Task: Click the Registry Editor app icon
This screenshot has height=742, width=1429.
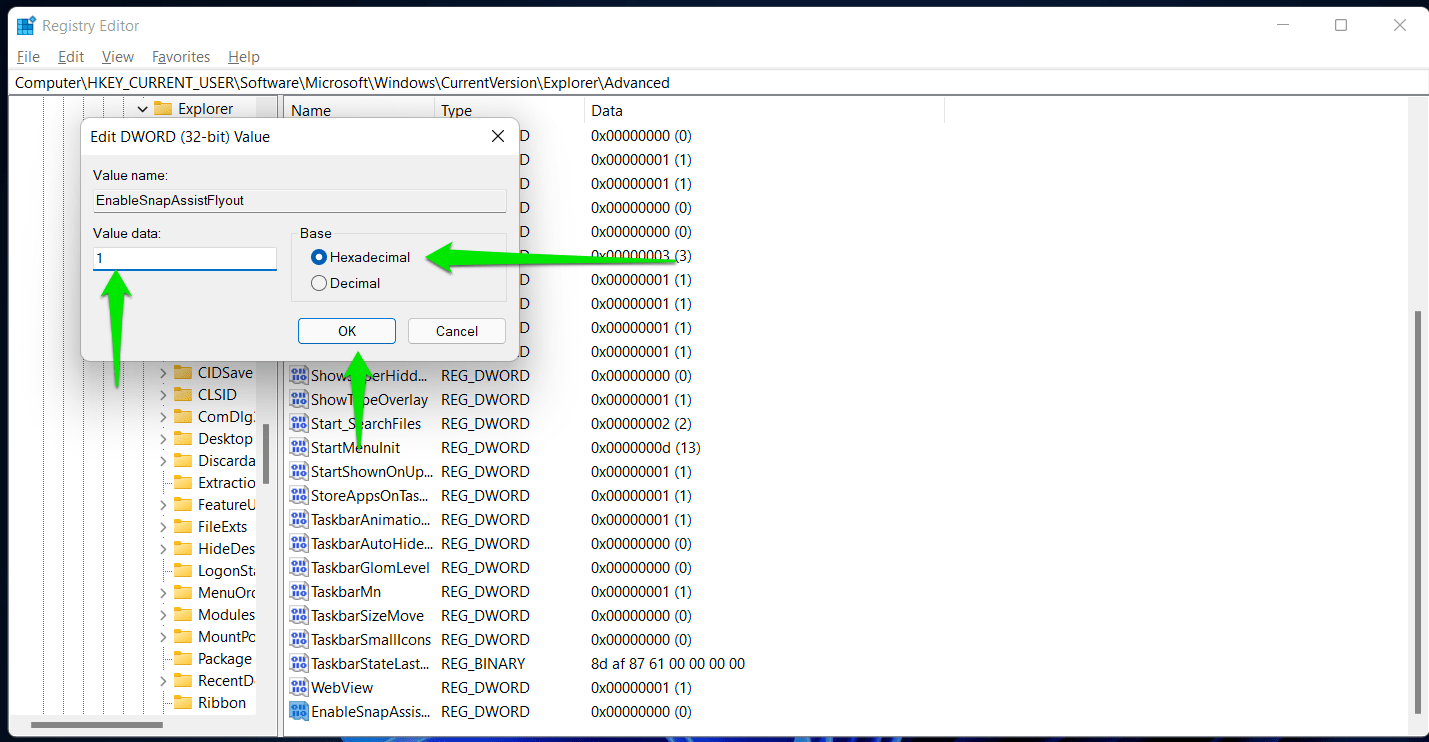Action: 26,26
